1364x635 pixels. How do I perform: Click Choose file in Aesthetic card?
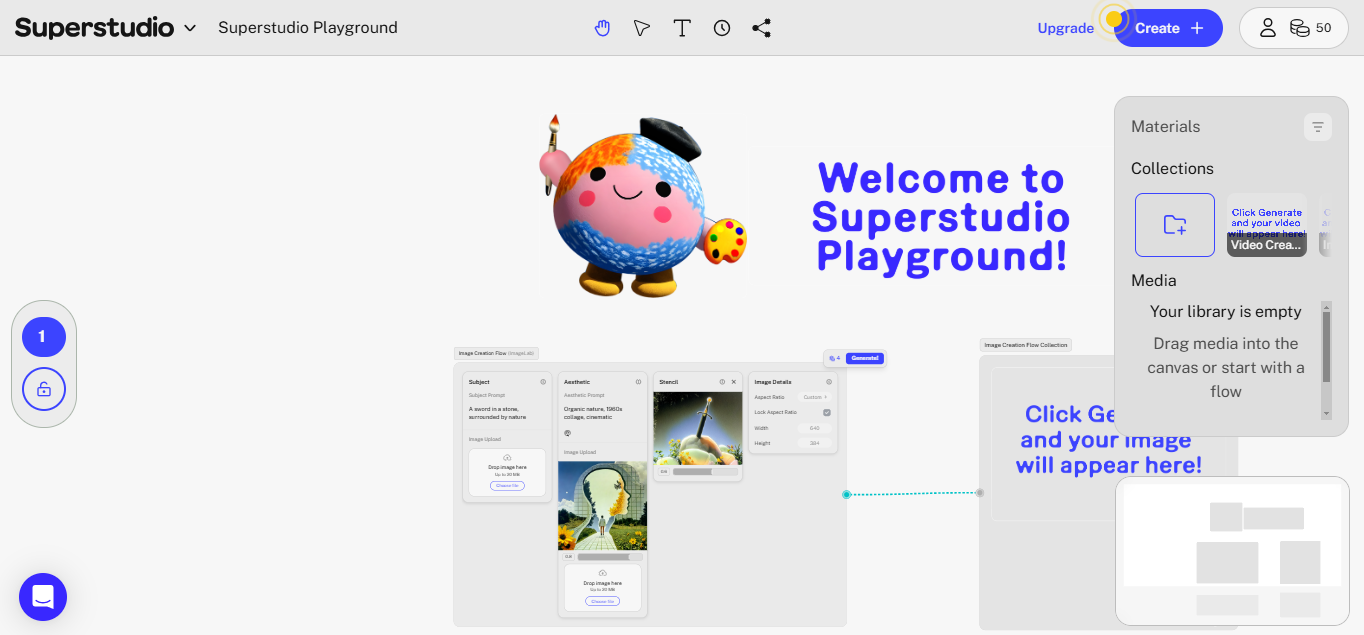602,601
